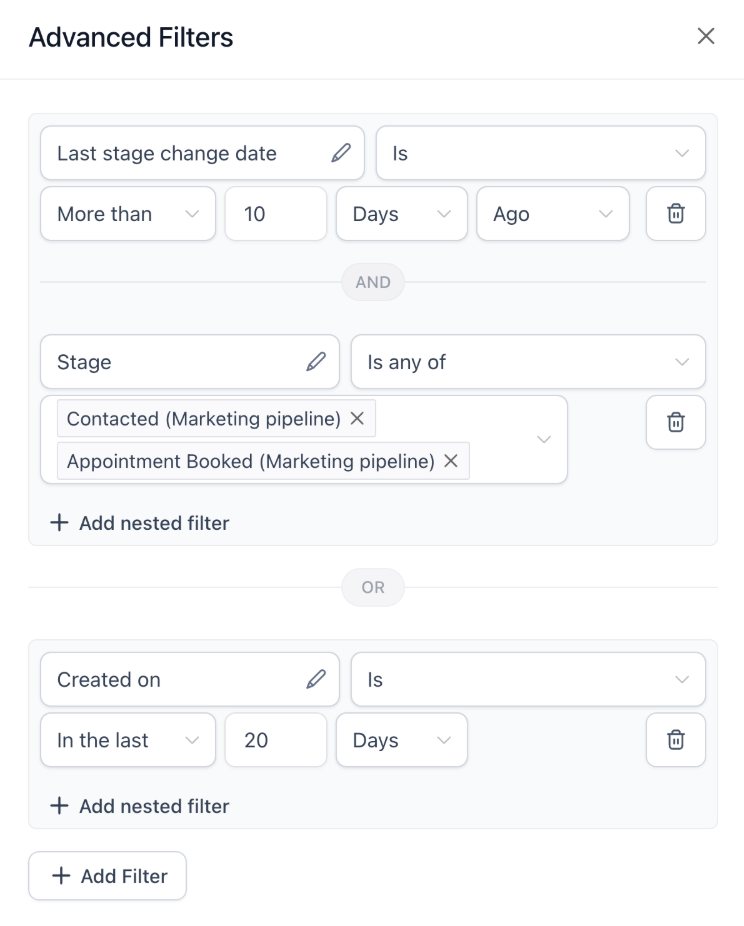Open the More than comparison dropdown
The image size is (744, 926).
(x=128, y=214)
